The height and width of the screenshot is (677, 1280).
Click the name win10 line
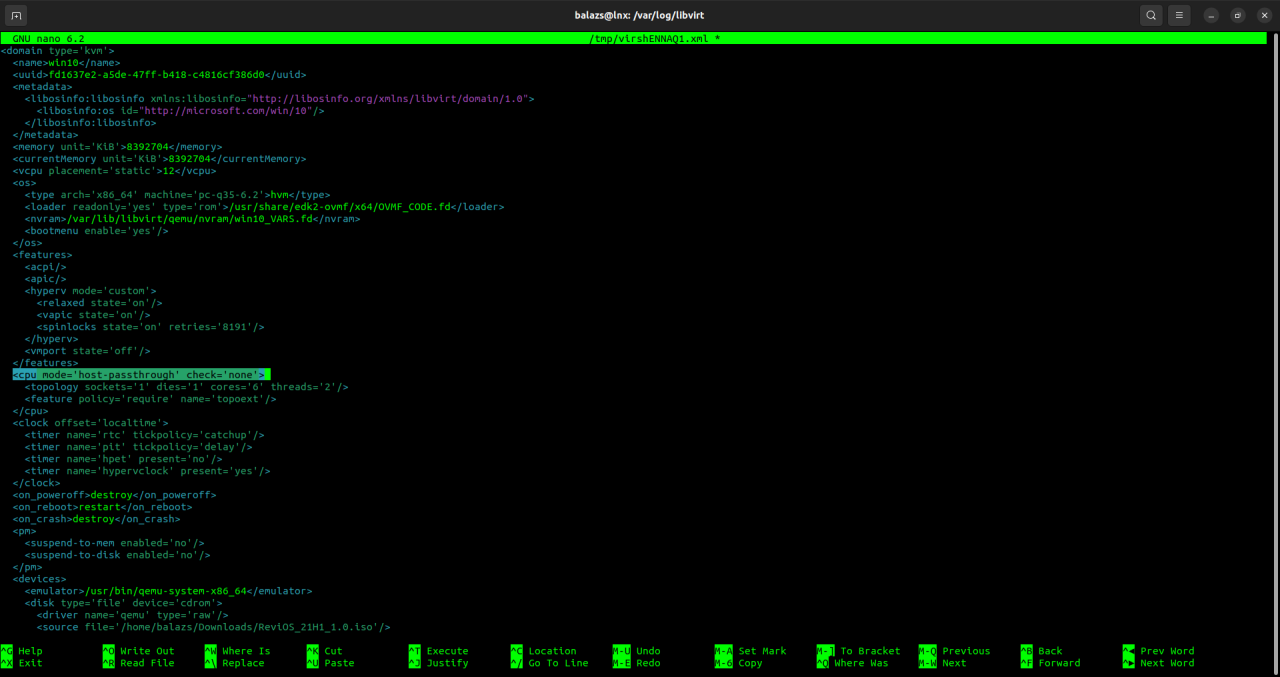[67, 63]
